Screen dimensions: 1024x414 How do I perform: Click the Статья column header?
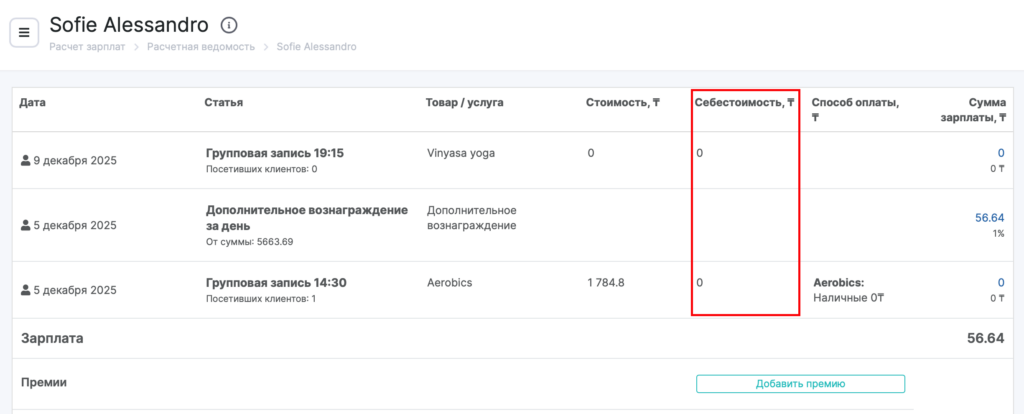click(x=223, y=103)
